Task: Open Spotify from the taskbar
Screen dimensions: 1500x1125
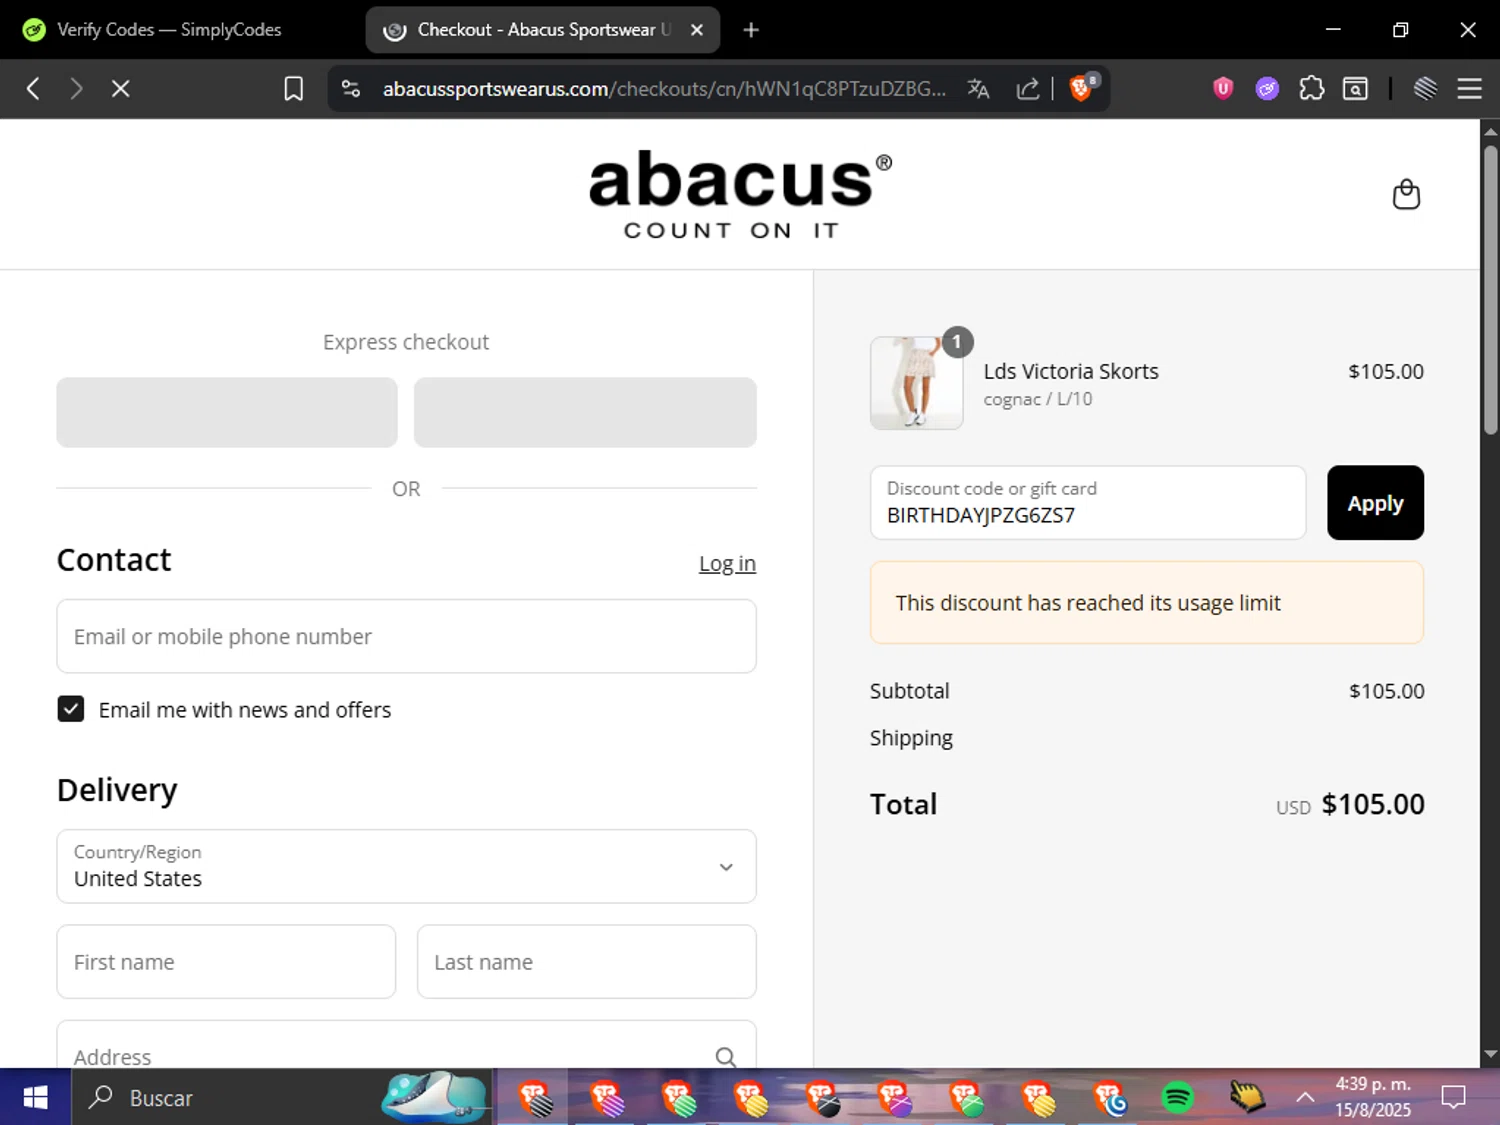Action: click(1177, 1097)
